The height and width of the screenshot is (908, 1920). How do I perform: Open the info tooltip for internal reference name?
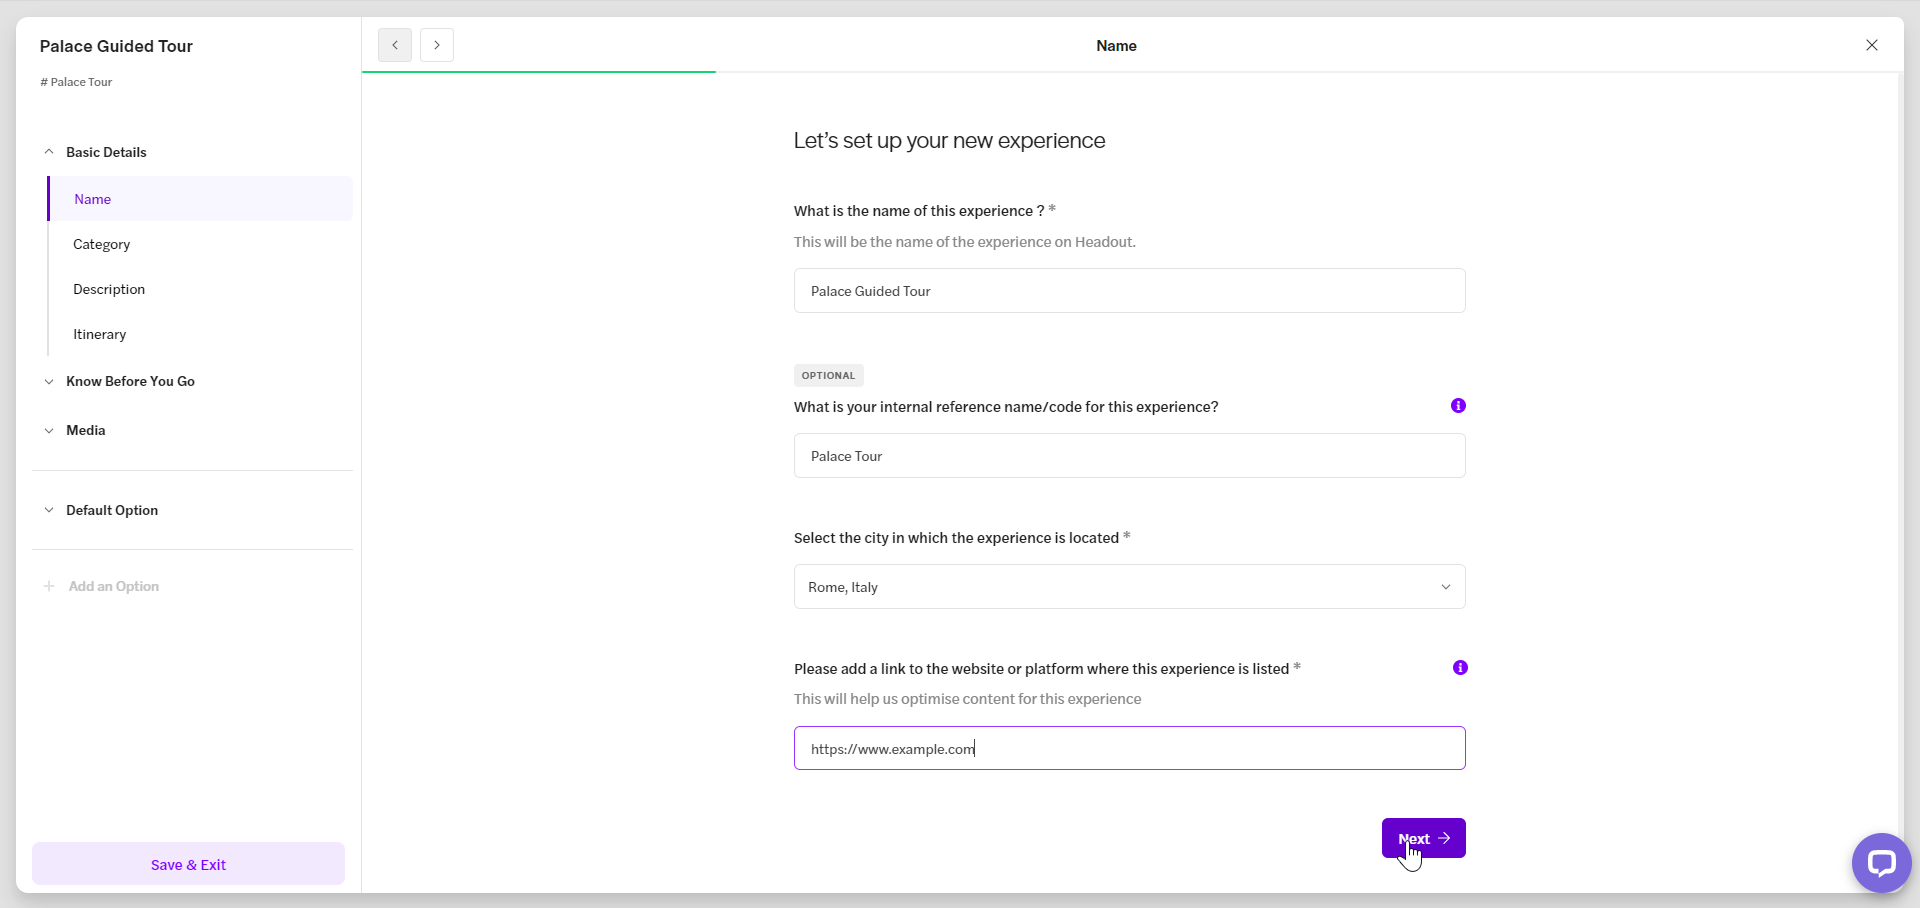1458,405
